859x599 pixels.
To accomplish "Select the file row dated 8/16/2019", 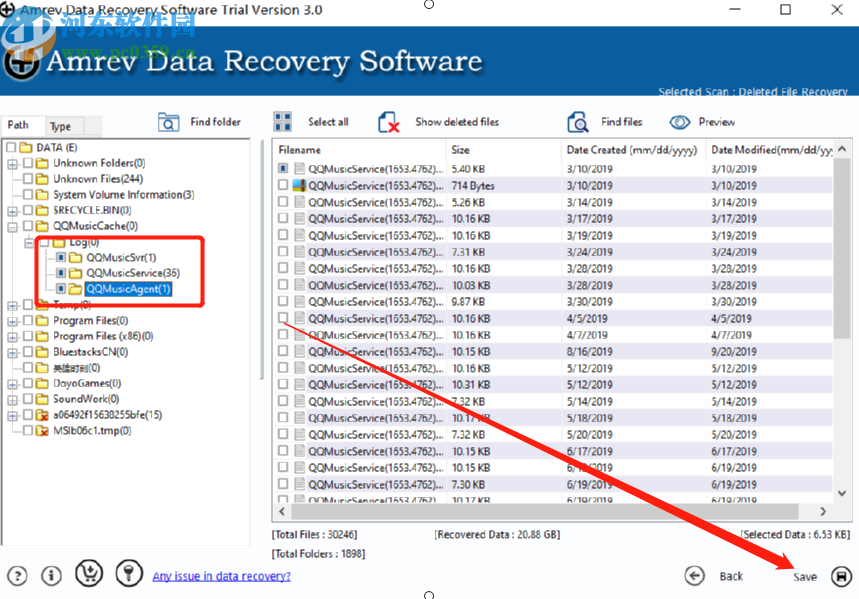I will [x=554, y=351].
